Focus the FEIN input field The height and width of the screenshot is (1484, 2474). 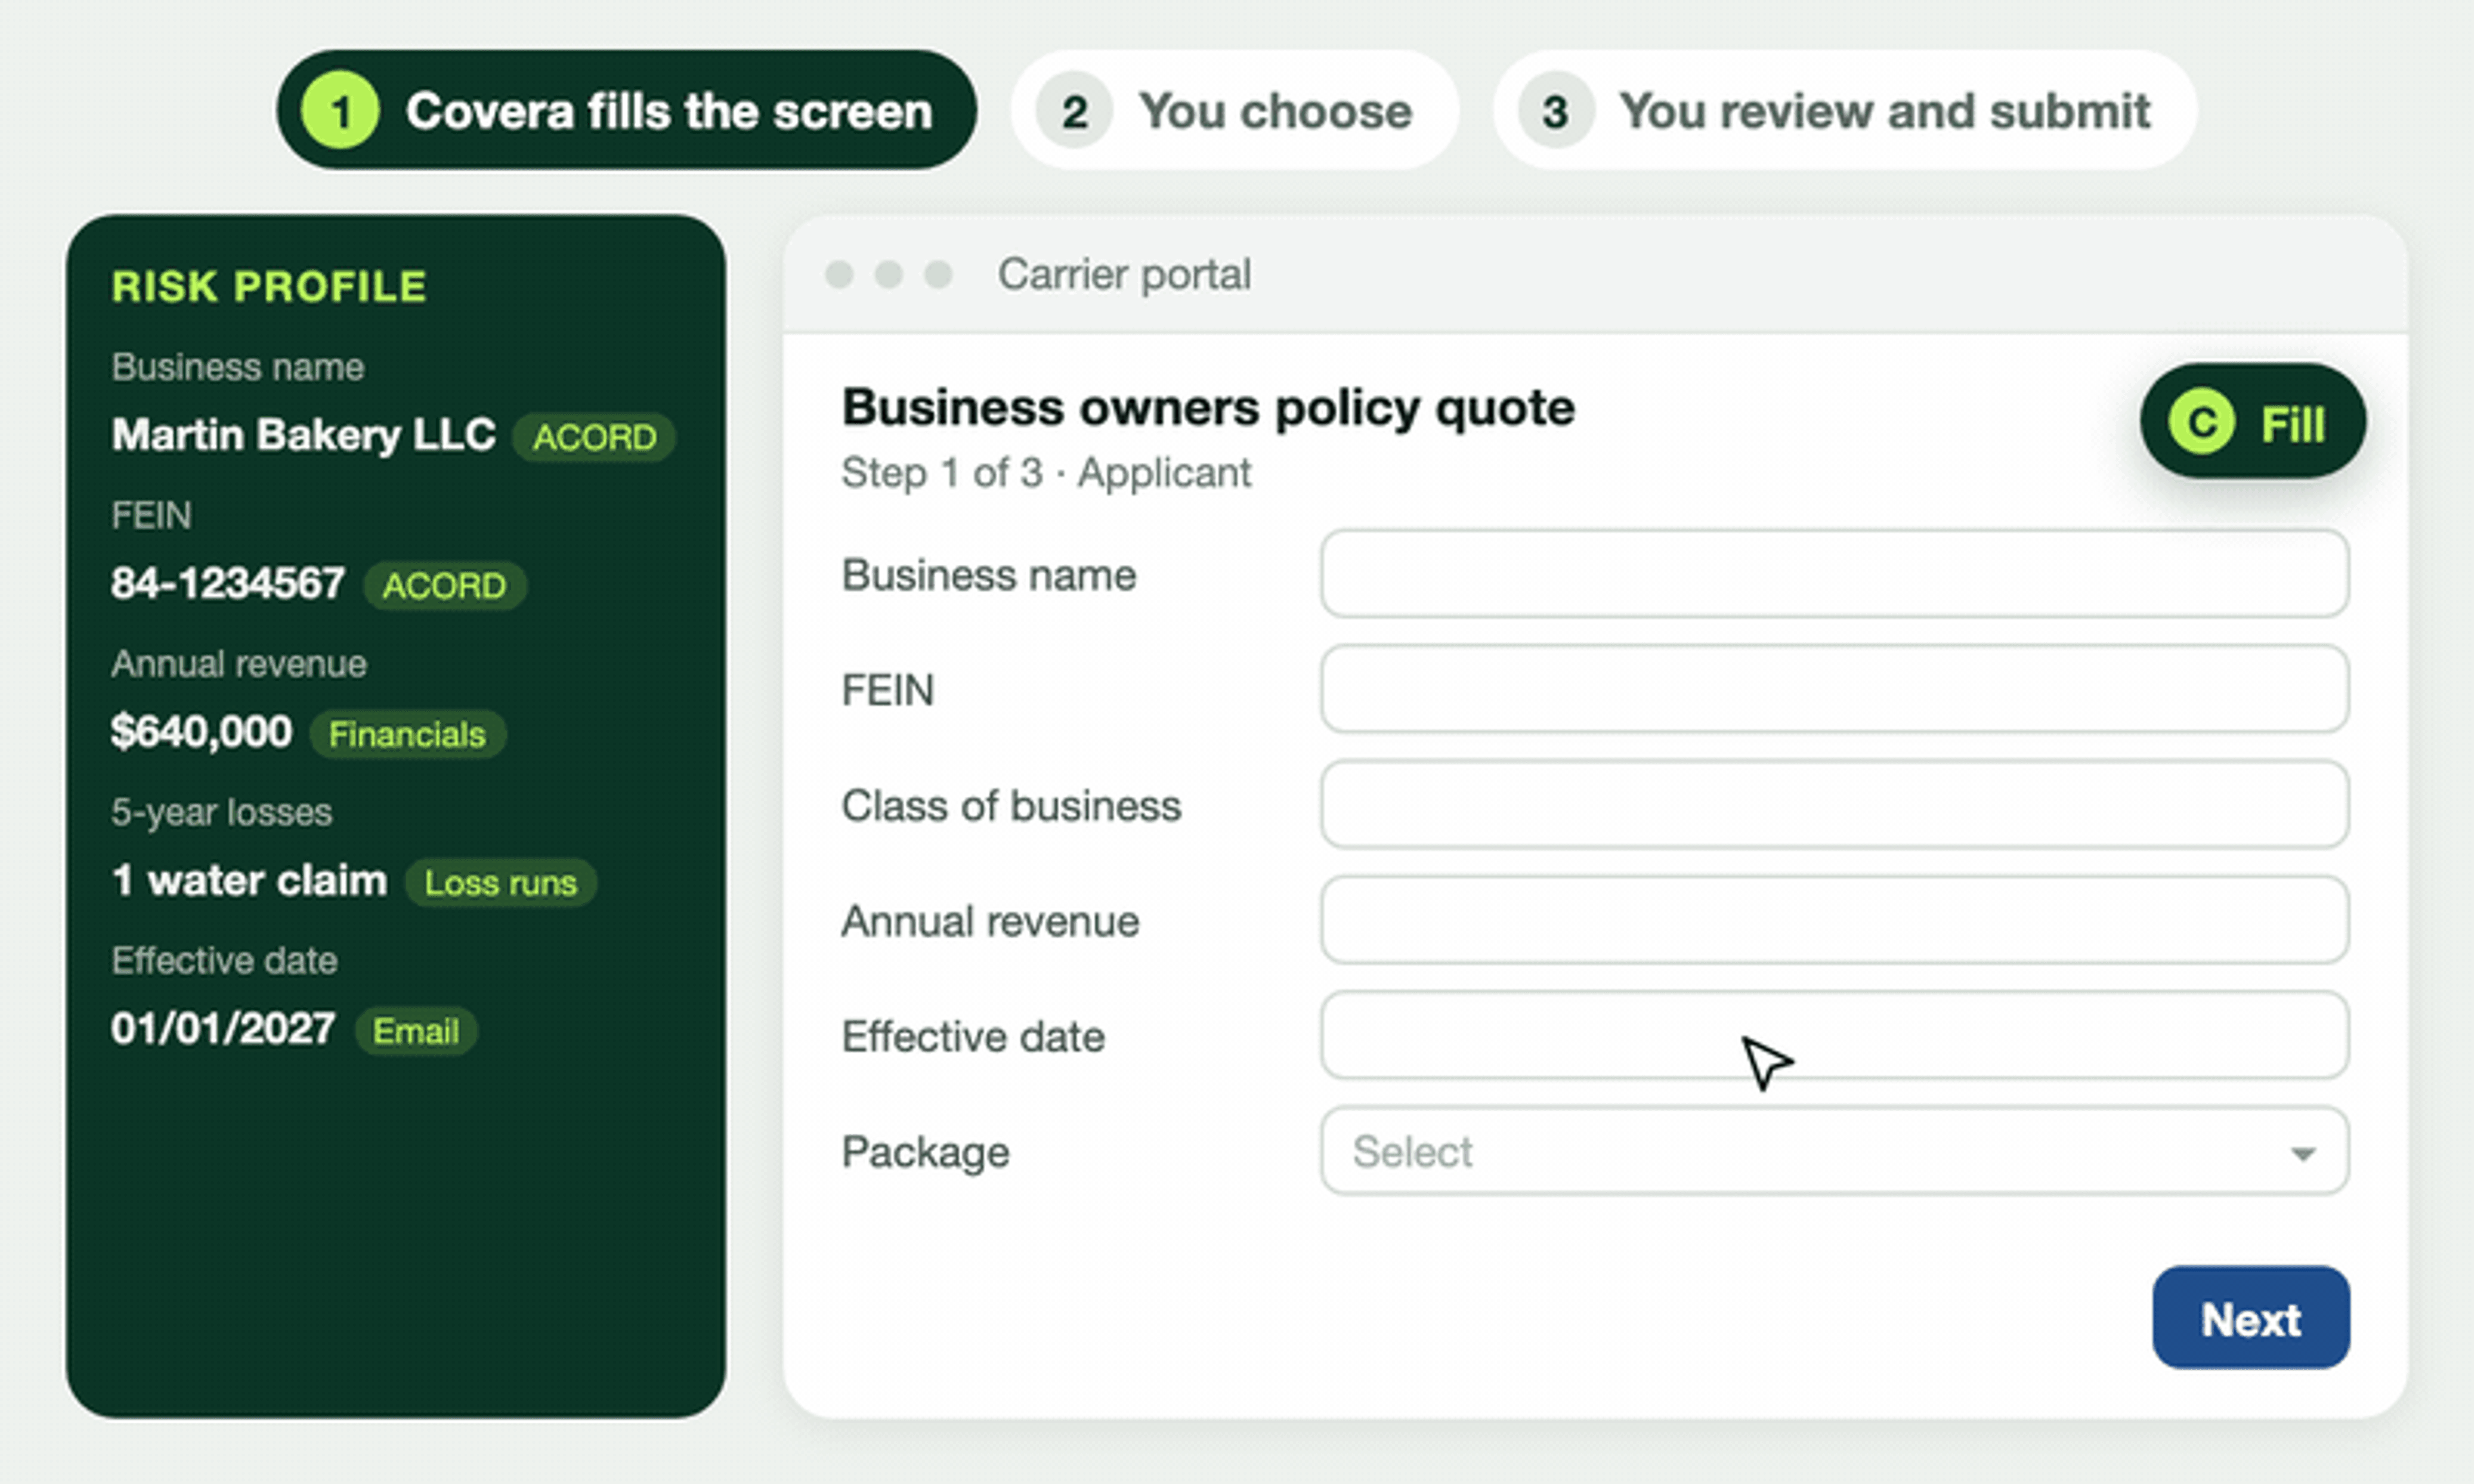click(1834, 689)
